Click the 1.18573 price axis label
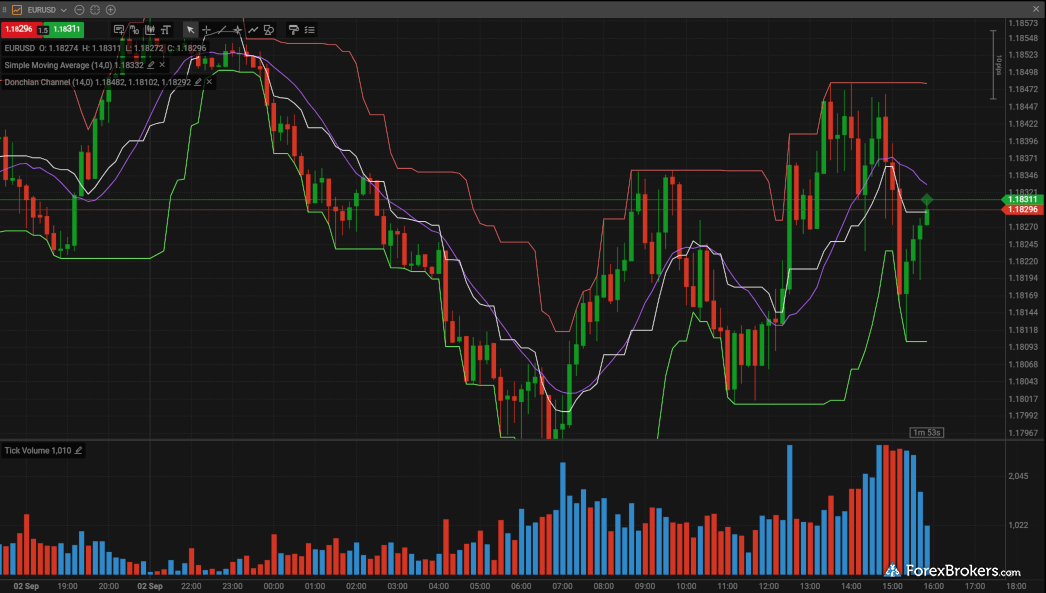The height and width of the screenshot is (593, 1046). tap(1023, 23)
